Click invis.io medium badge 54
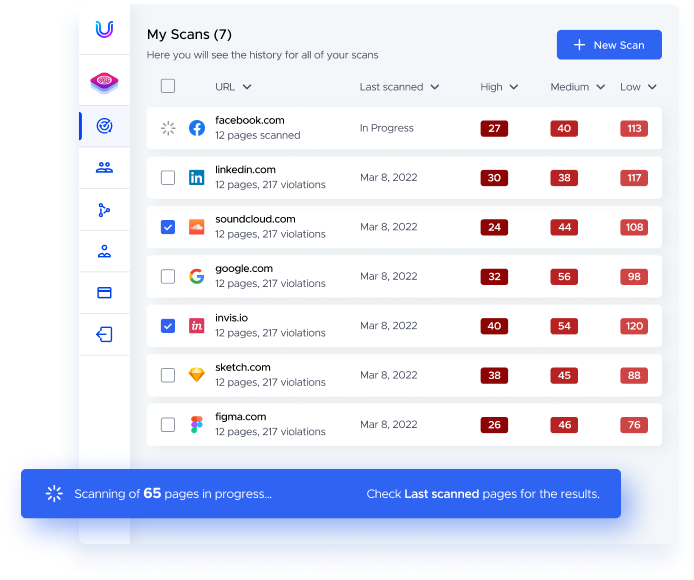This screenshot has height=580, width=694. (x=564, y=326)
